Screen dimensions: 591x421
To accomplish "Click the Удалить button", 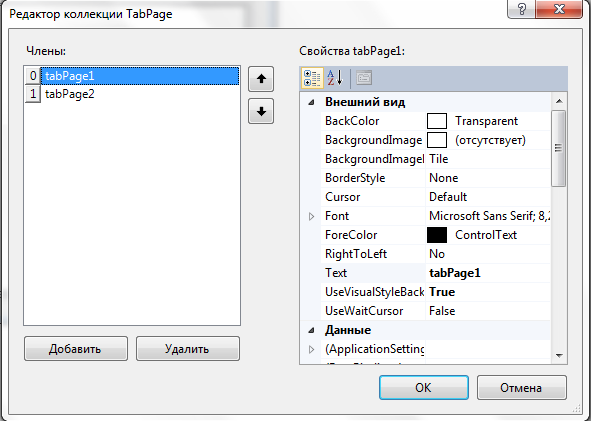I will (x=188, y=349).
